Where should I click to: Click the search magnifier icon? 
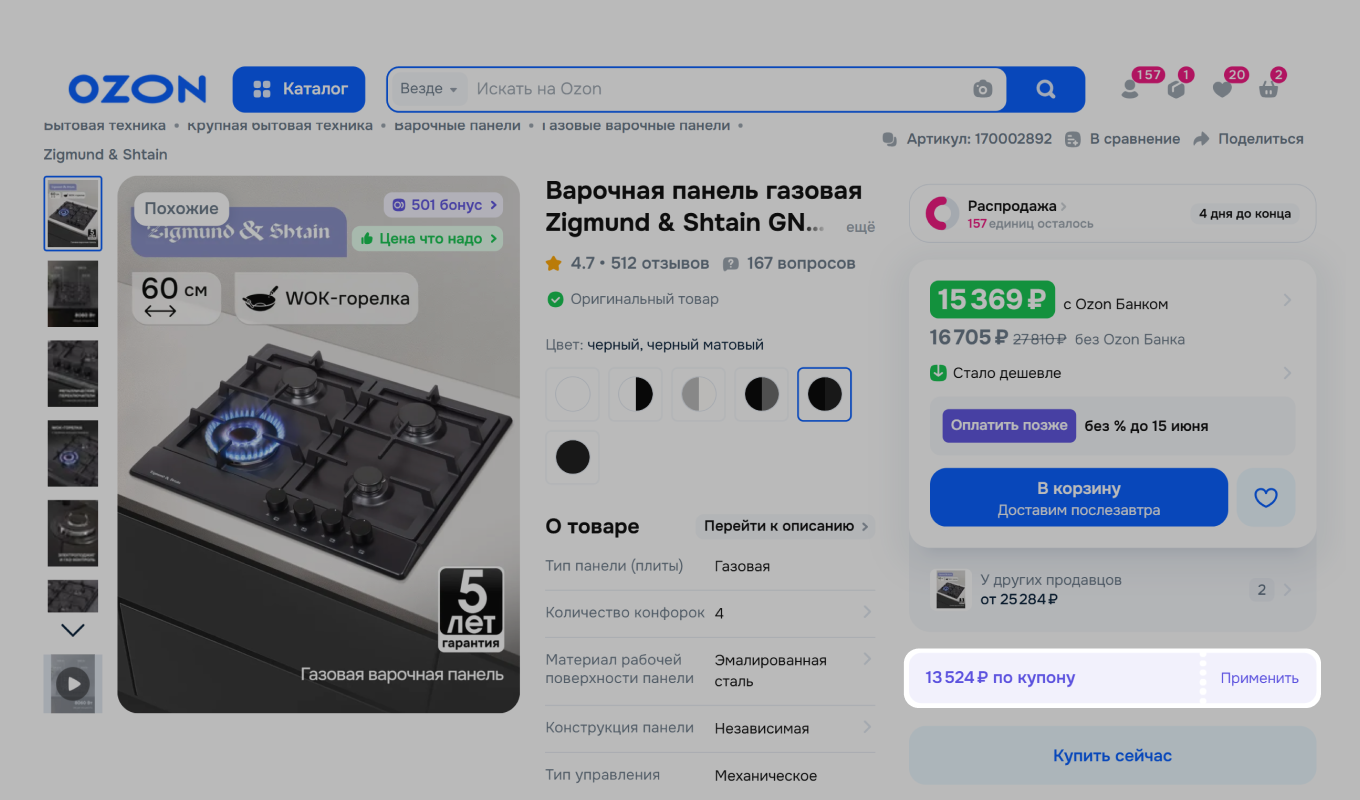[1045, 89]
